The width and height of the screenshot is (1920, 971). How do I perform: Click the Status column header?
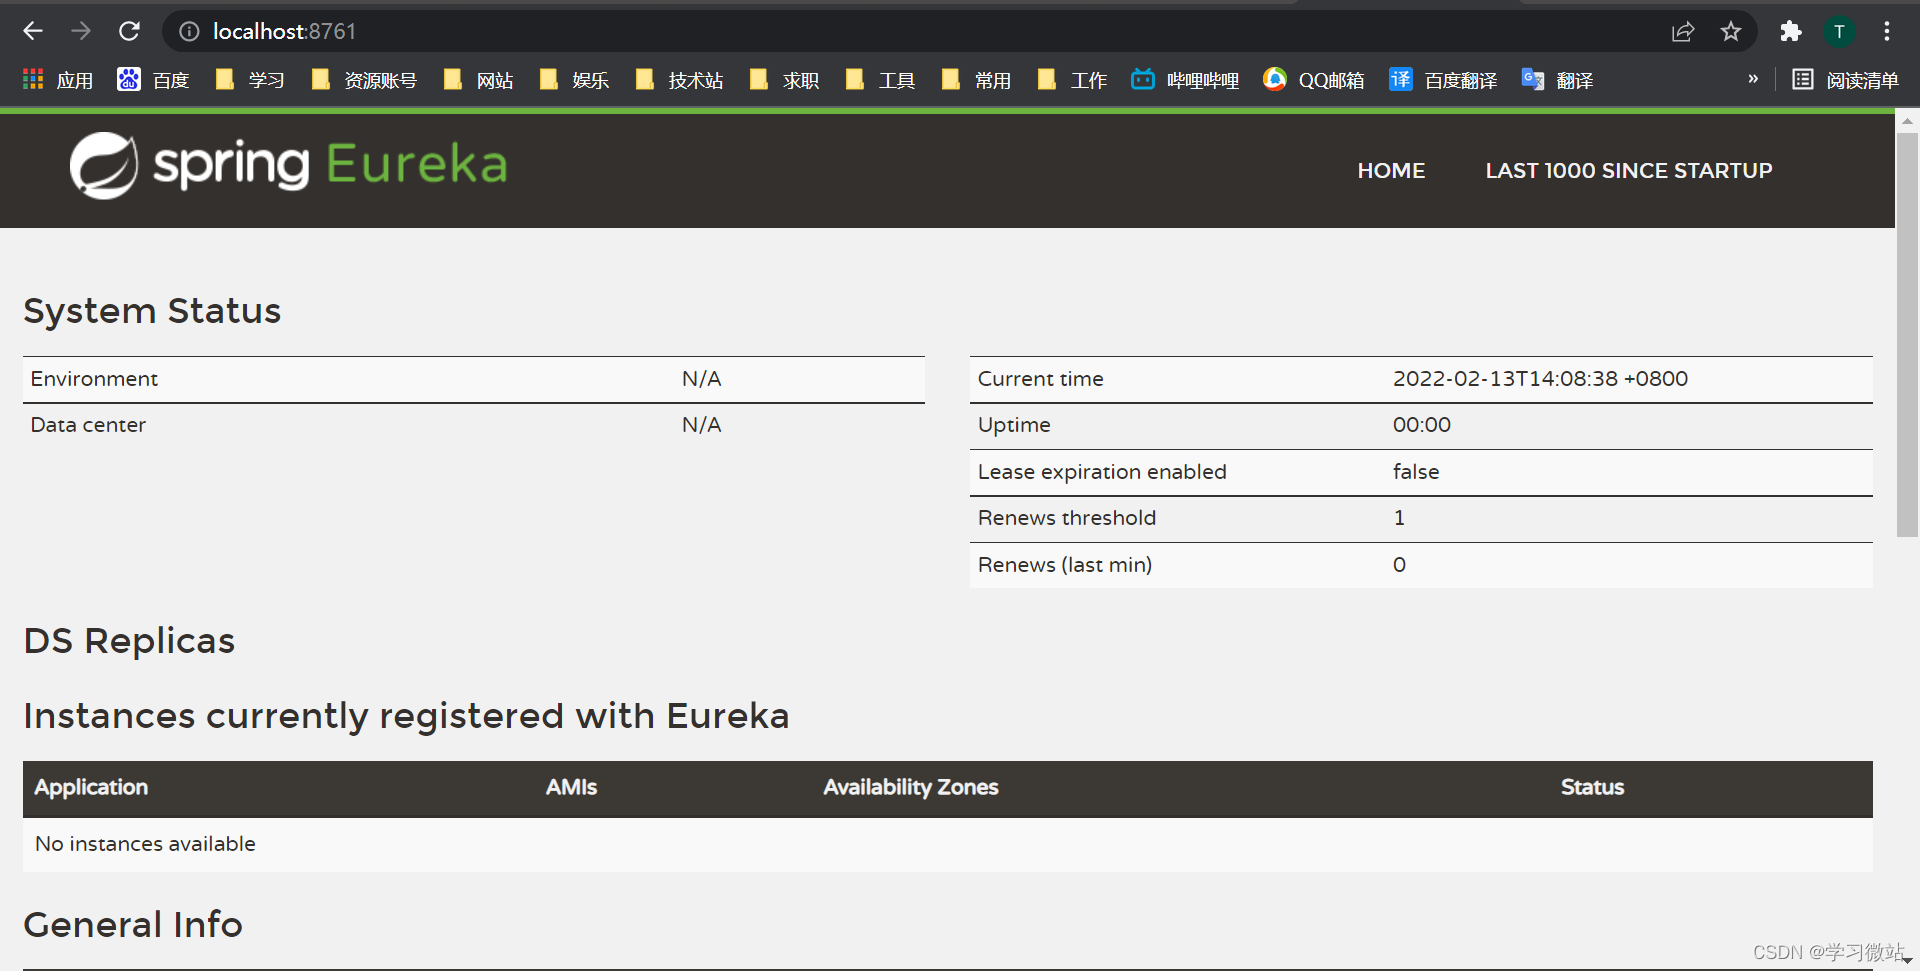pyautogui.click(x=1592, y=788)
